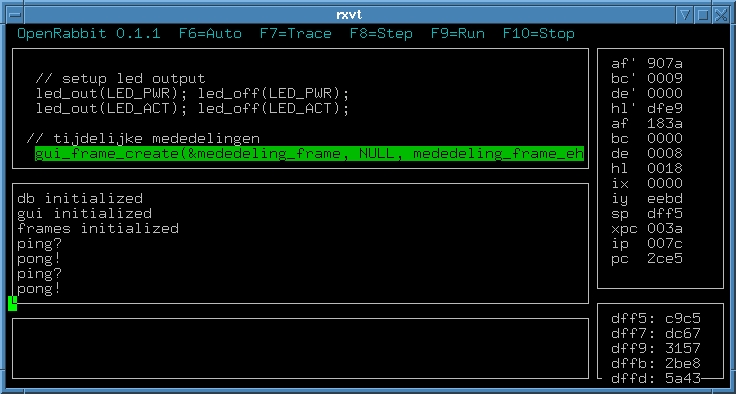Viewport: 736px width, 394px height.
Task: Click the af' register value 907a
Action: [x=665, y=63]
